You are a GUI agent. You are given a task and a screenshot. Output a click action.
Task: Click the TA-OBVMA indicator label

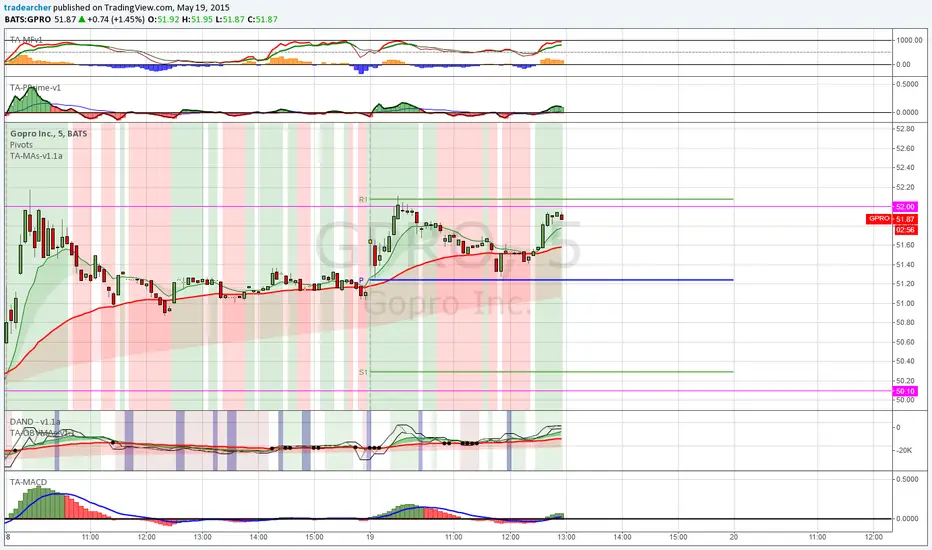click(x=40, y=433)
